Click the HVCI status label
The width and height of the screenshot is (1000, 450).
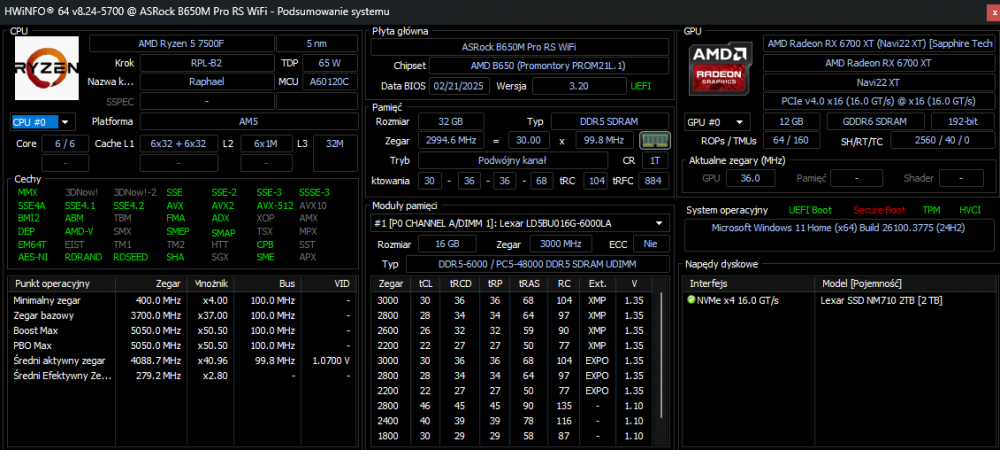coord(970,210)
